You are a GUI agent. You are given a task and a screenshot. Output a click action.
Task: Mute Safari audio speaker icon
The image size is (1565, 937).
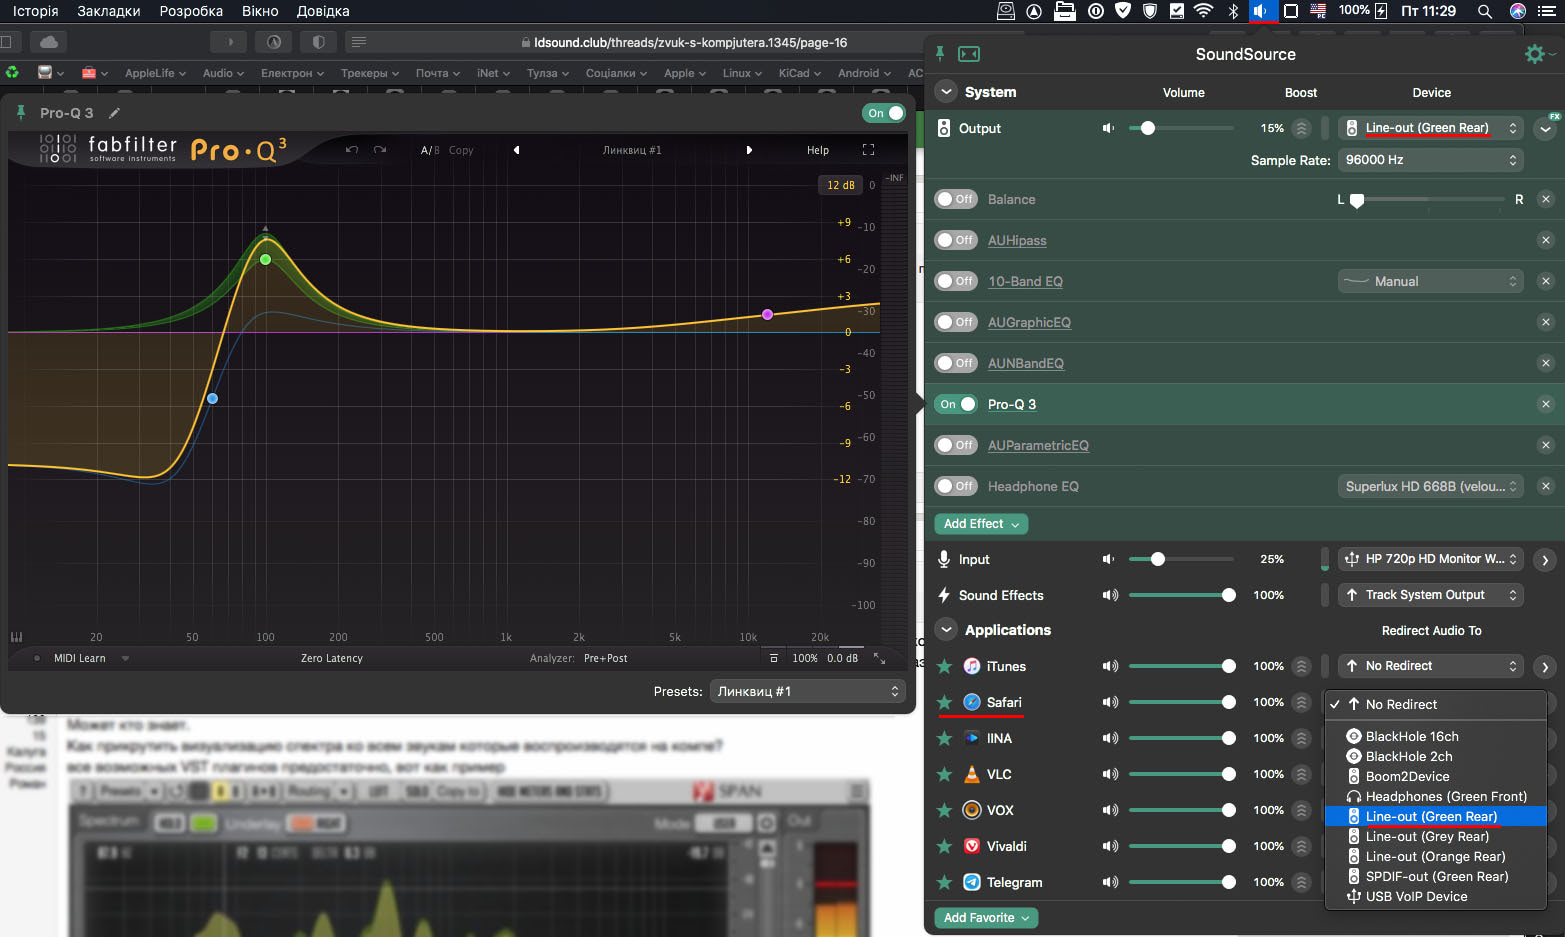[x=1110, y=702]
